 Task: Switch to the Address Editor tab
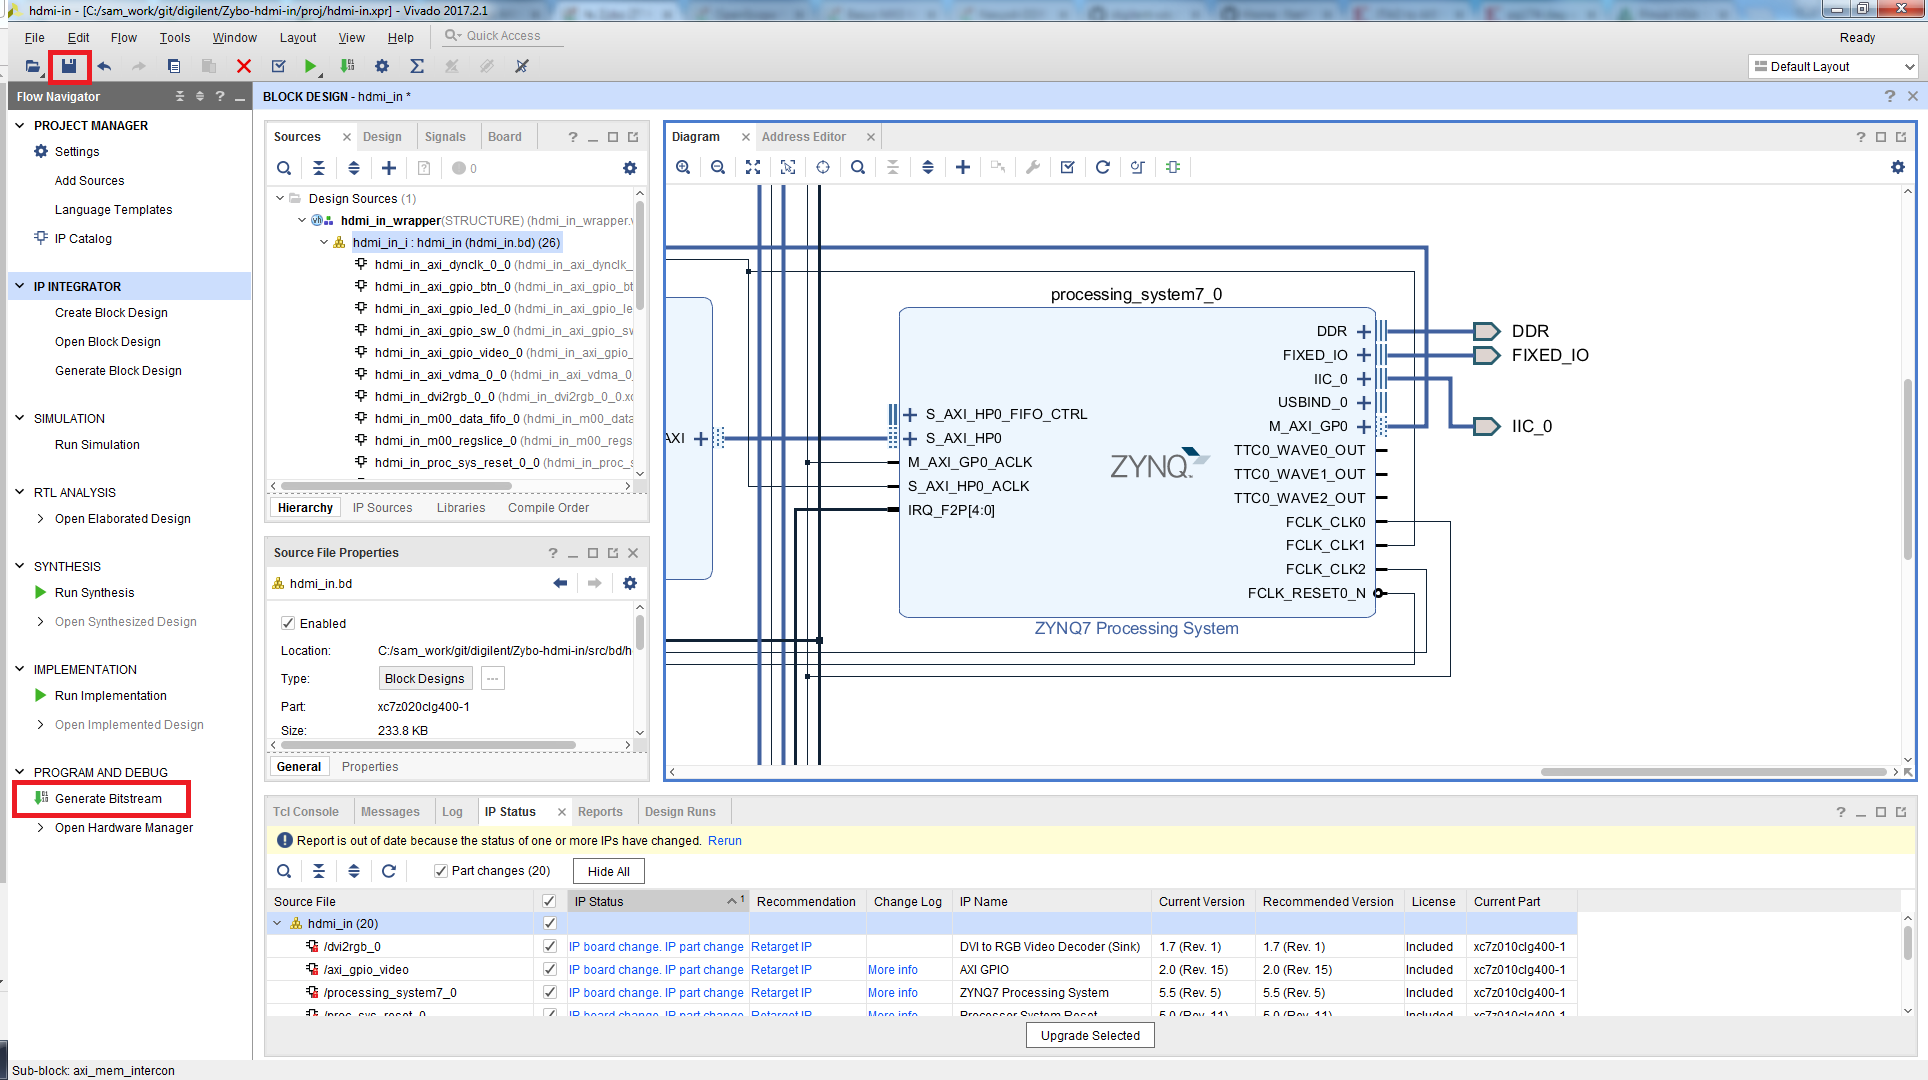point(803,137)
